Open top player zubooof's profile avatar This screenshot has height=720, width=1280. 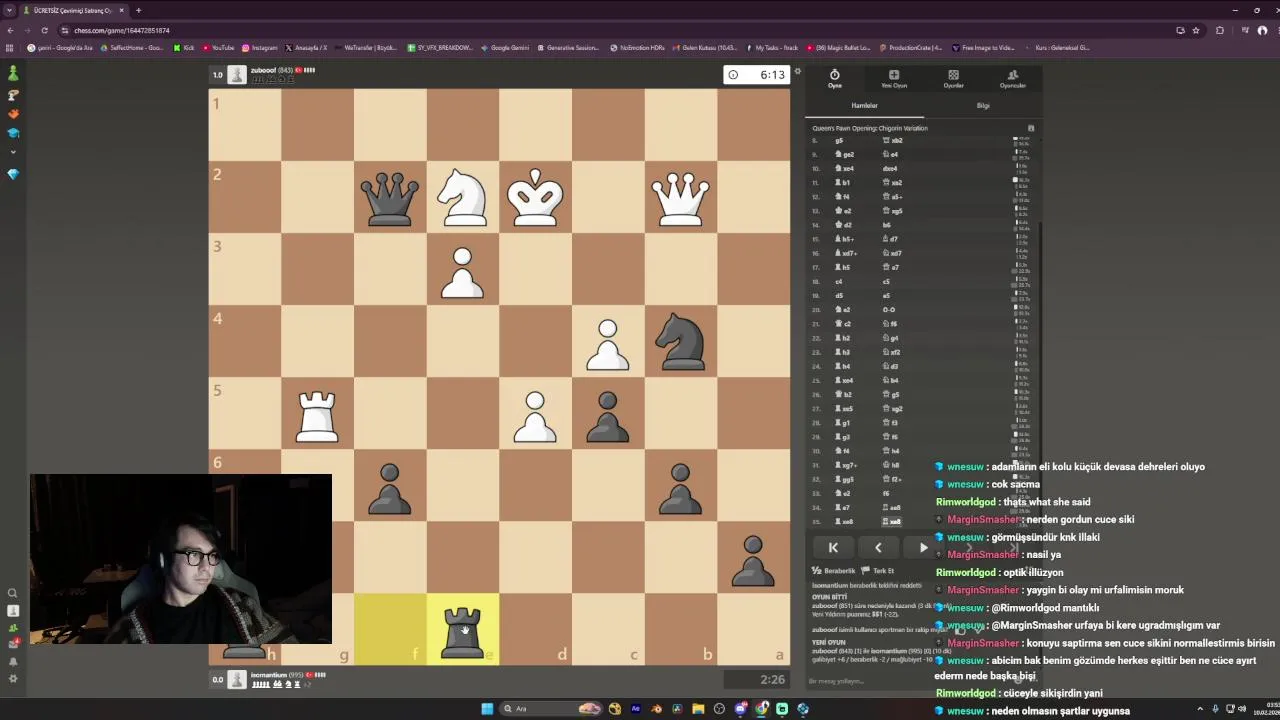pyautogui.click(x=237, y=75)
